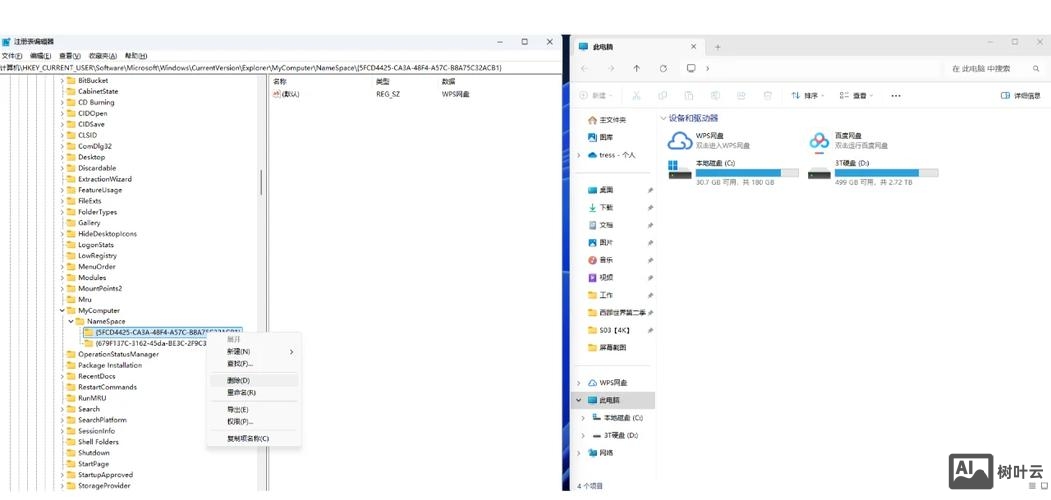Viewport: 1051px width, 500px height.
Task: Click the refresh button in File Explorer
Action: (663, 68)
